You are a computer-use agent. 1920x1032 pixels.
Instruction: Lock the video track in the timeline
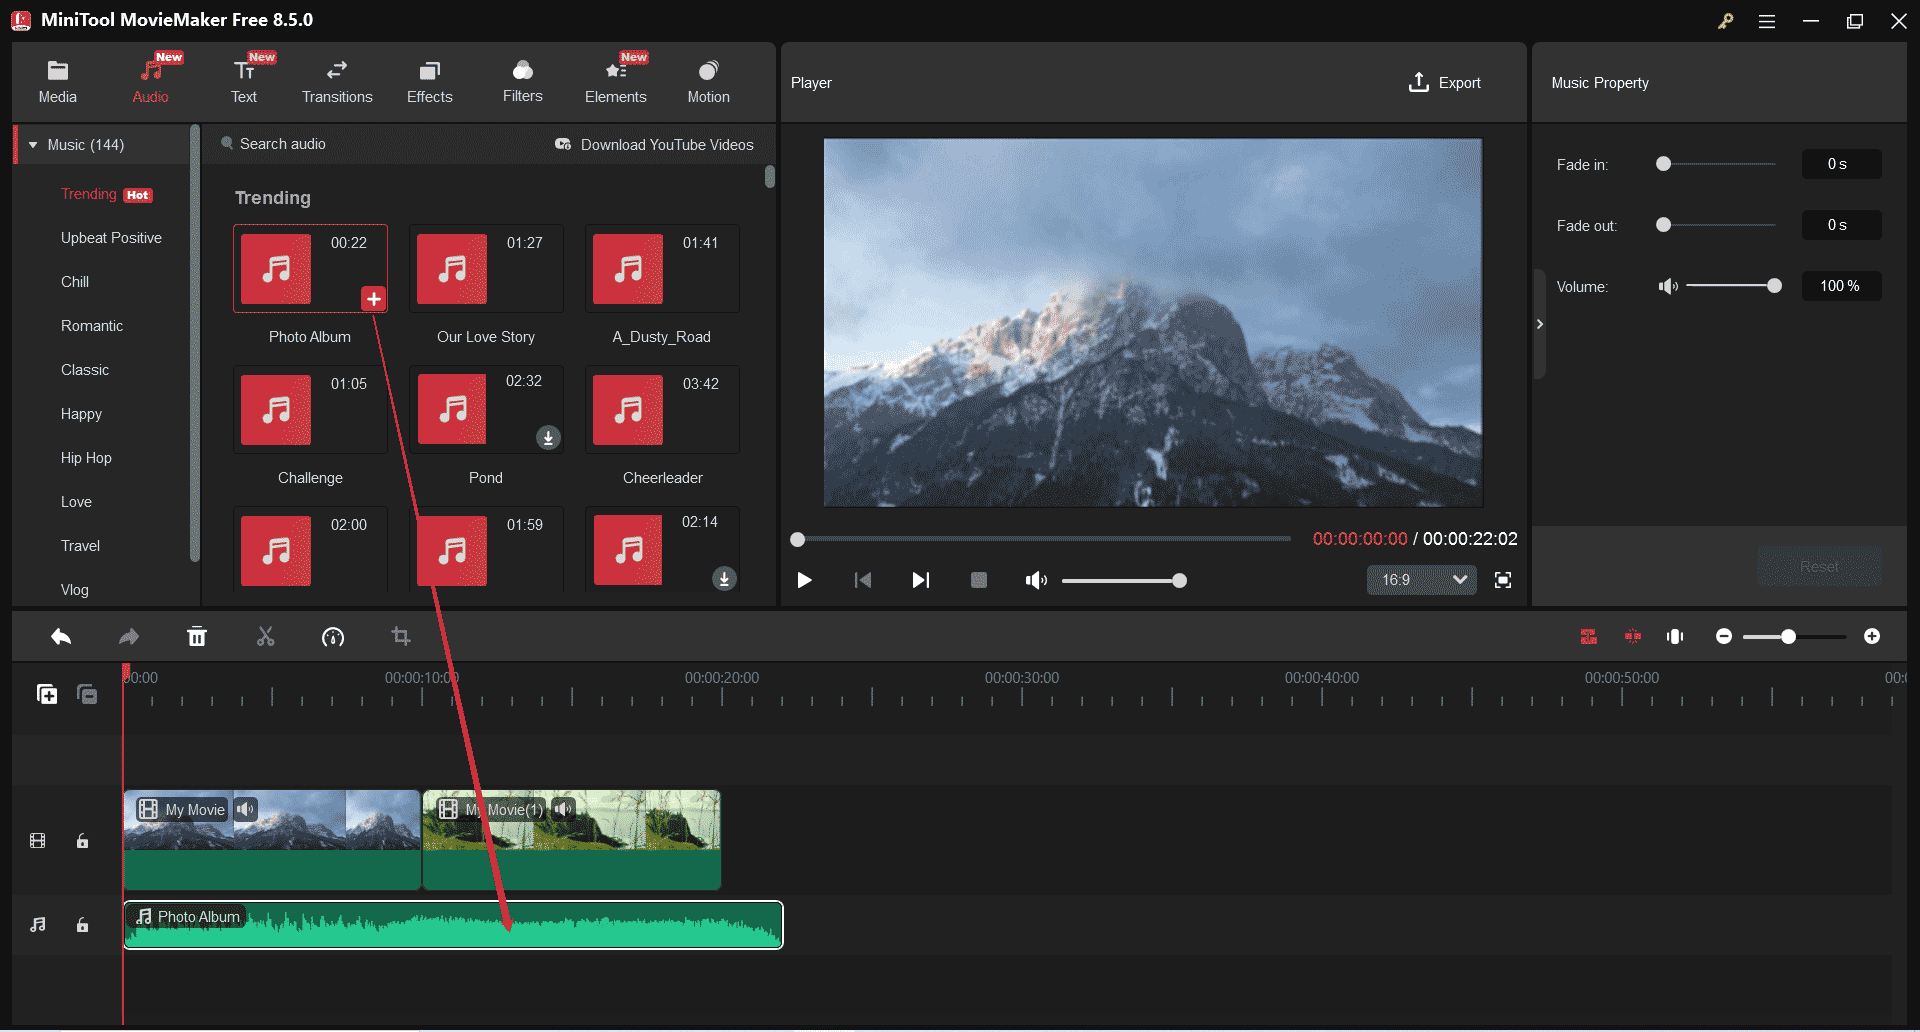click(x=82, y=841)
